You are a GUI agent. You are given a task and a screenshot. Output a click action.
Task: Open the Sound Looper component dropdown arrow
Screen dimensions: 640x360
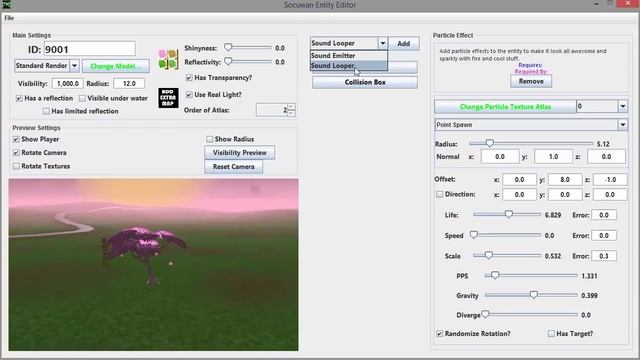click(x=382, y=43)
